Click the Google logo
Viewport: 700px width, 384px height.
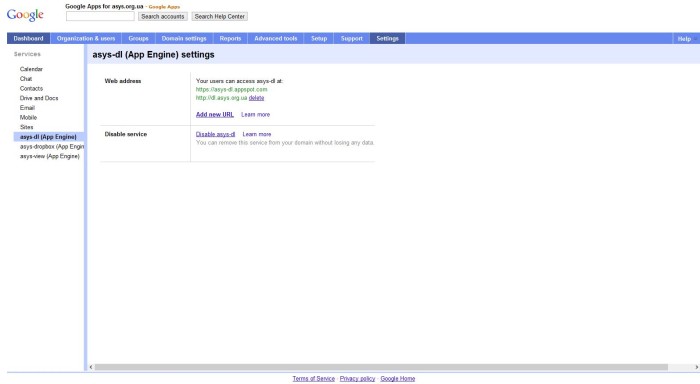(25, 15)
